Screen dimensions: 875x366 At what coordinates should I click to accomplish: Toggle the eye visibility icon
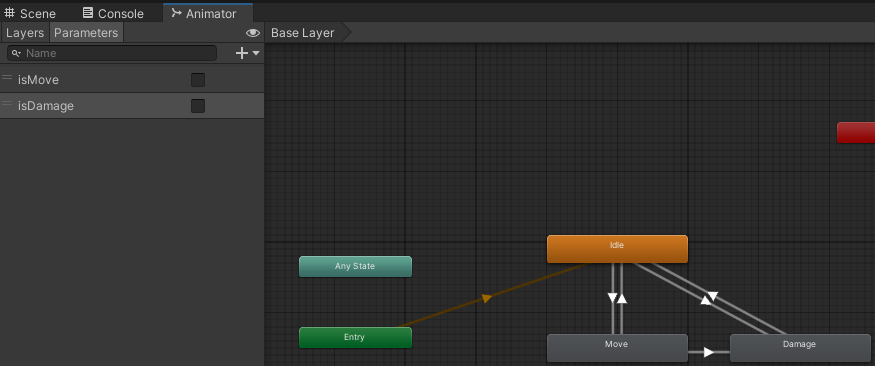[253, 33]
